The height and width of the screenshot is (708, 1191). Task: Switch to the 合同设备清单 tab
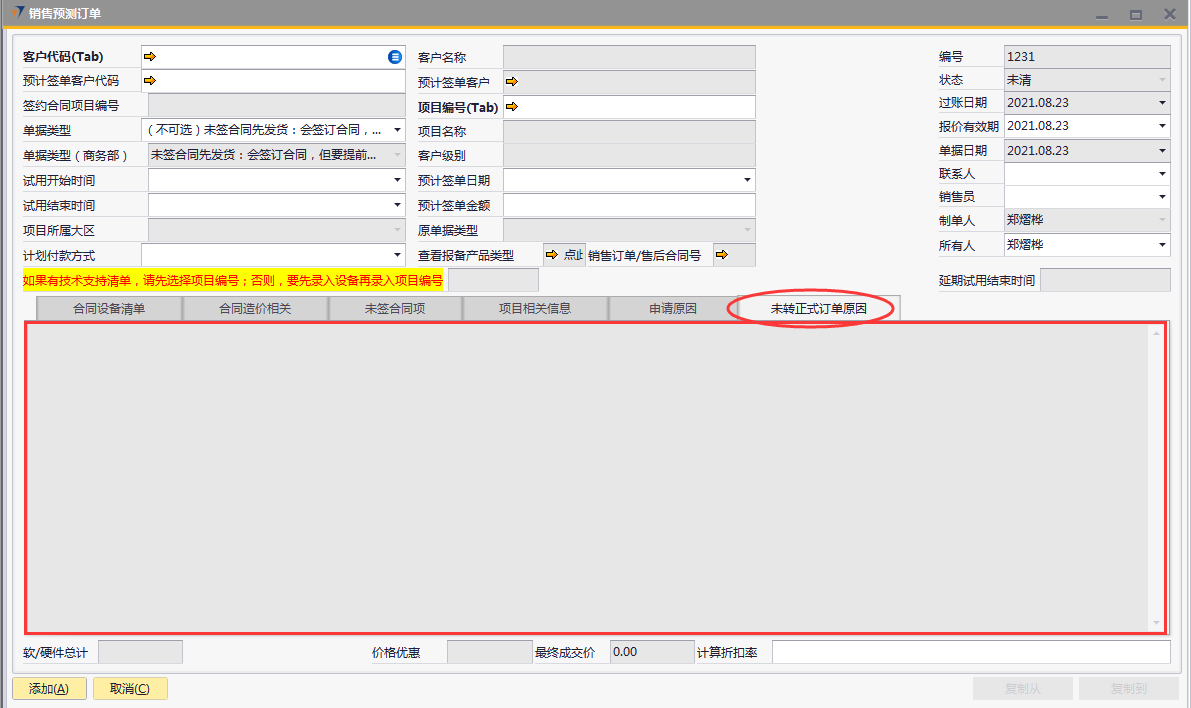(109, 309)
